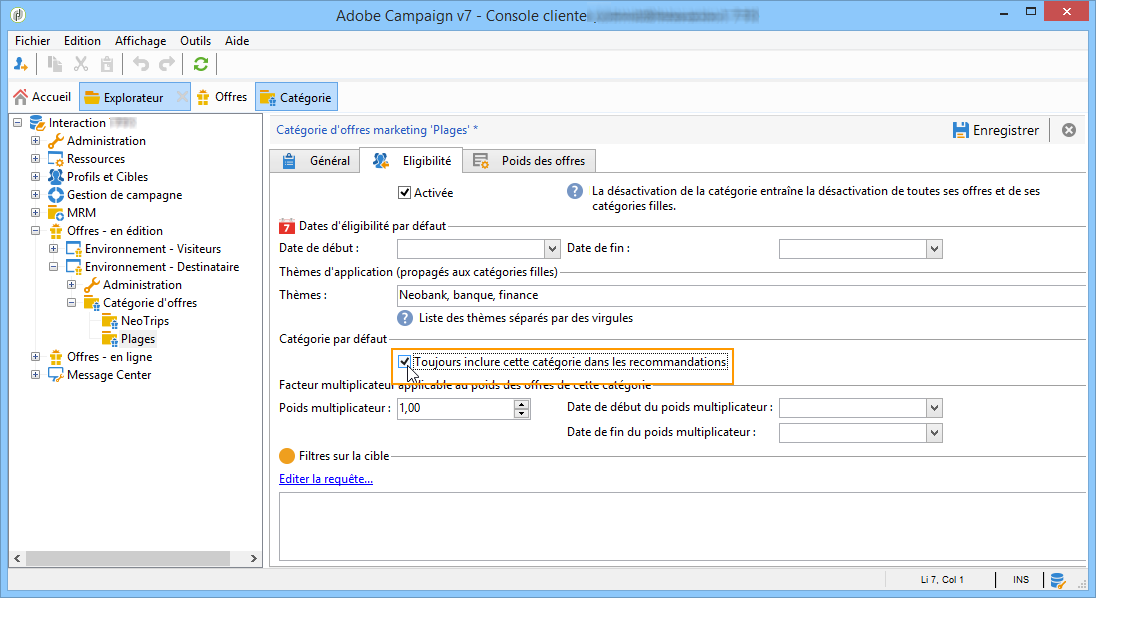Click the redo arrow icon
This screenshot has width=1123, height=621.
click(x=167, y=64)
